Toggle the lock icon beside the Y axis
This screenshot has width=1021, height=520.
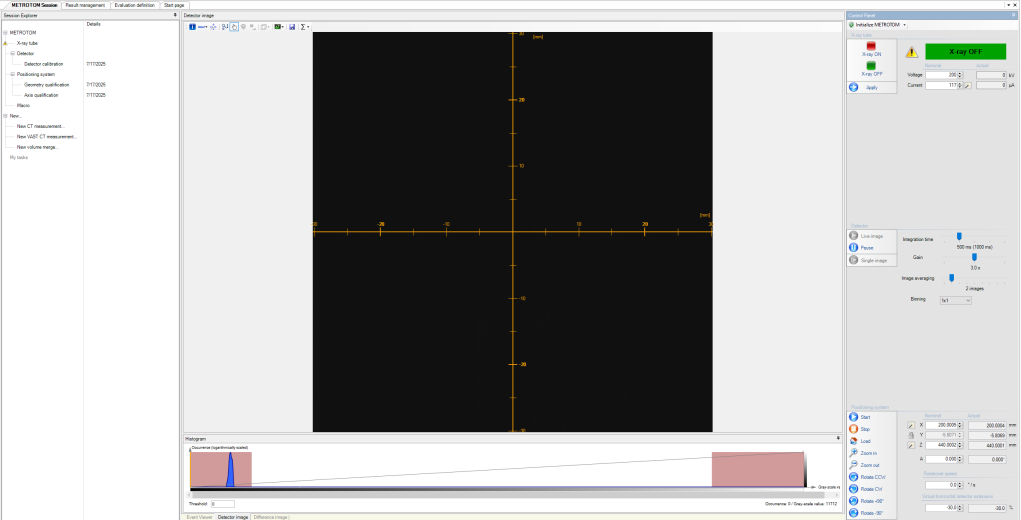(910, 436)
